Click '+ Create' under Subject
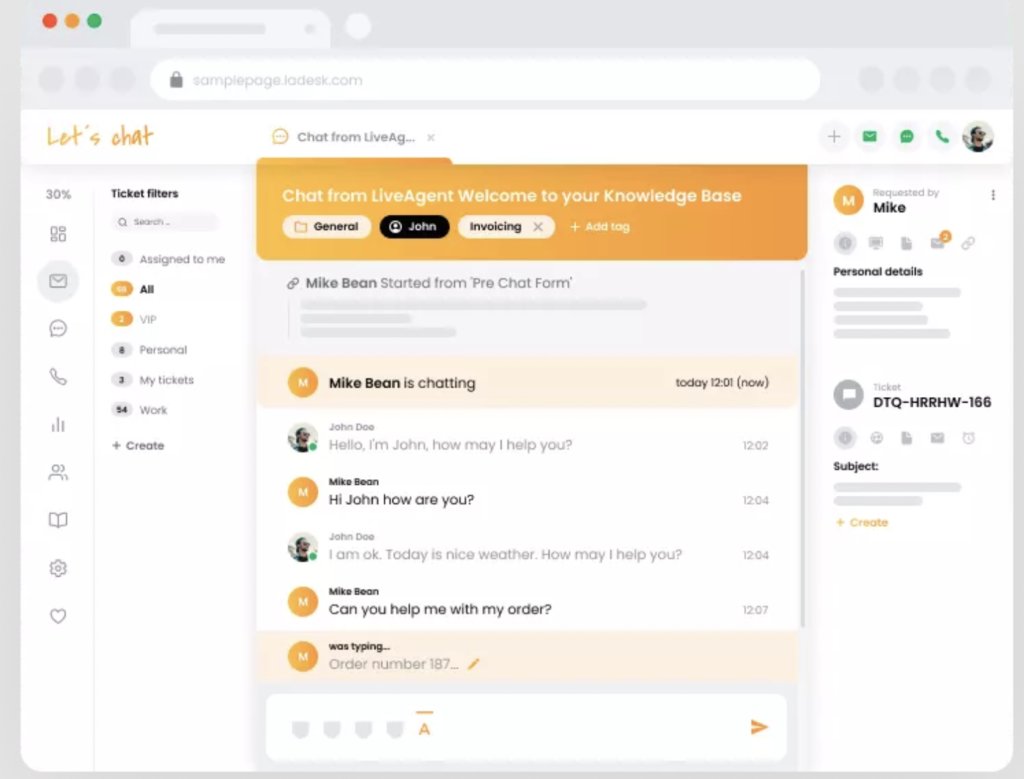 [862, 522]
